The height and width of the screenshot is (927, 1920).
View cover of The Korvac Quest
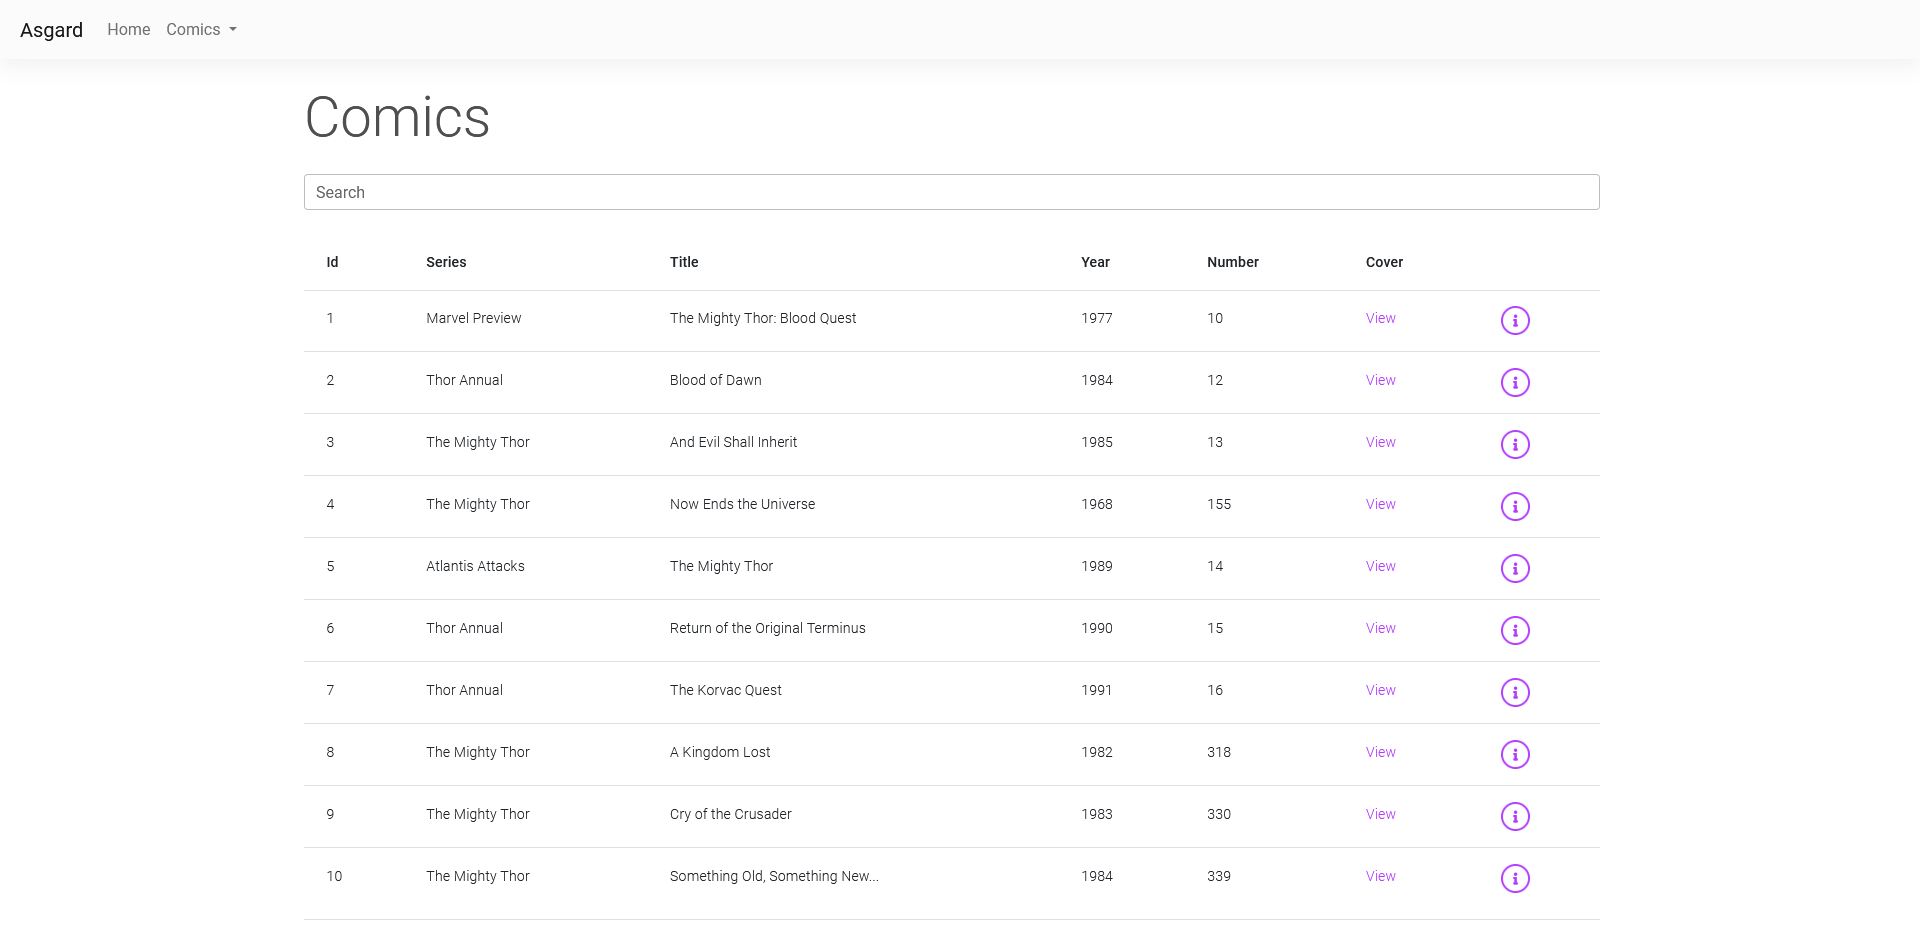coord(1380,690)
